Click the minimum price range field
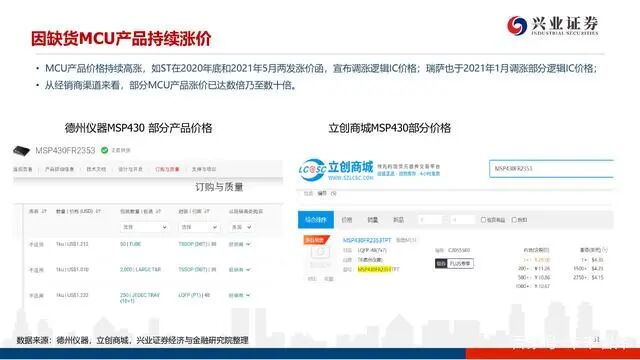This screenshot has height=360, width=640. point(431,220)
